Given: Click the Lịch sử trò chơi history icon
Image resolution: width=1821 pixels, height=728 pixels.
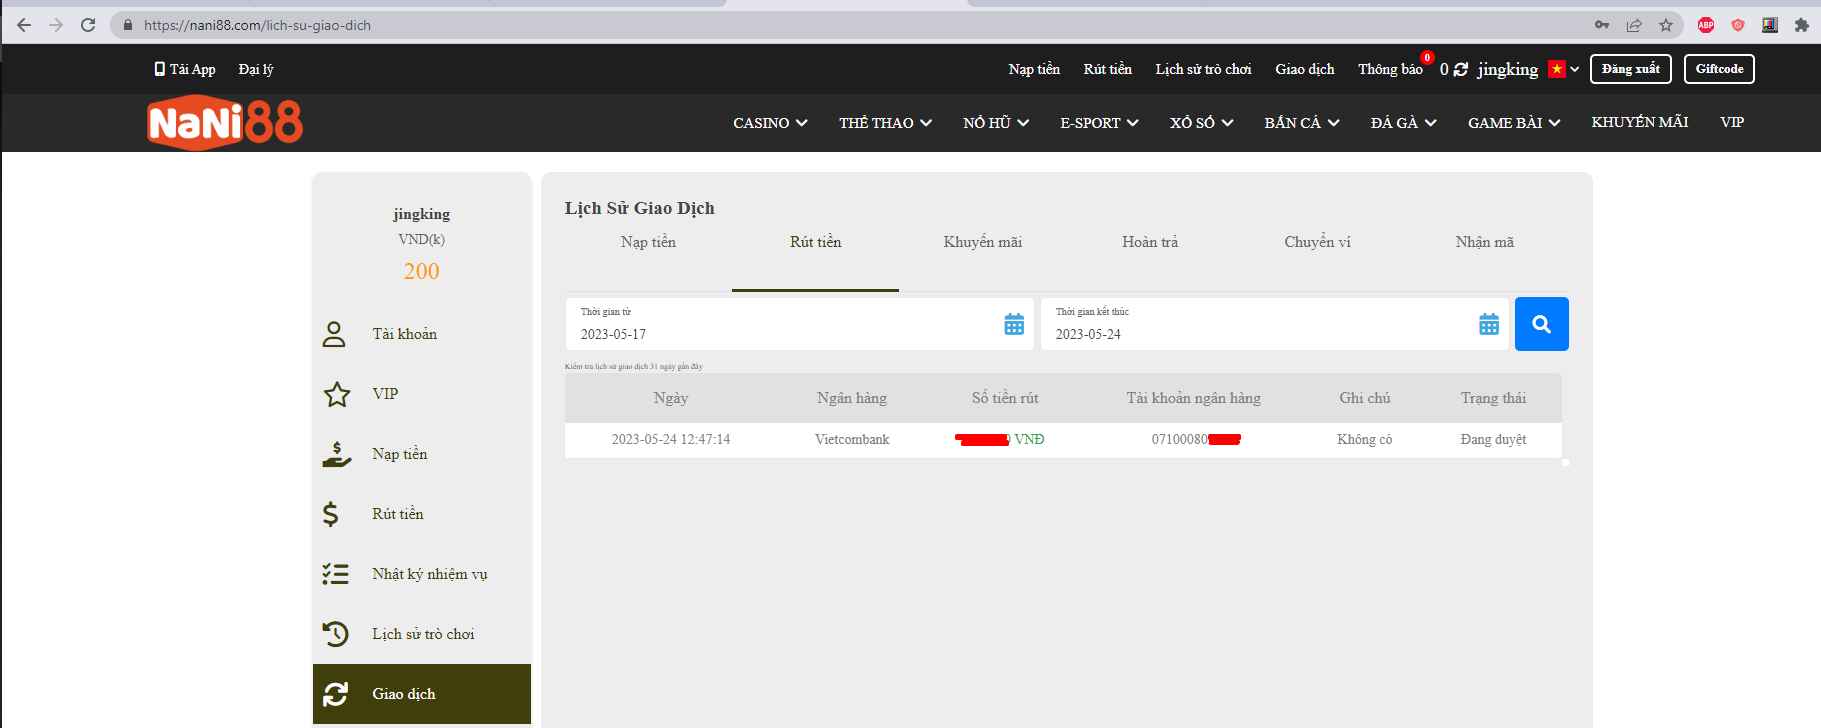Looking at the screenshot, I should pyautogui.click(x=336, y=634).
